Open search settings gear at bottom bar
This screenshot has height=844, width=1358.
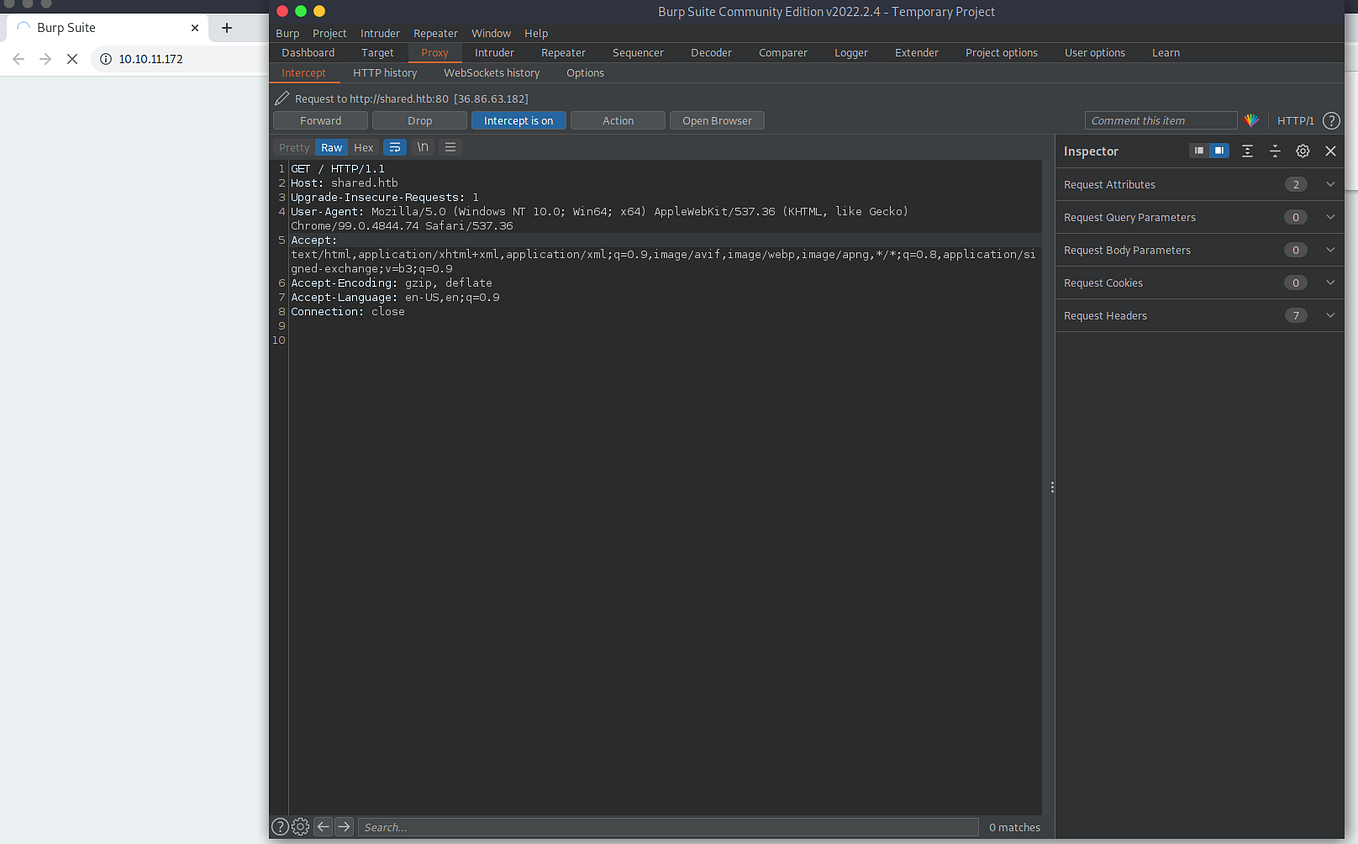point(300,827)
